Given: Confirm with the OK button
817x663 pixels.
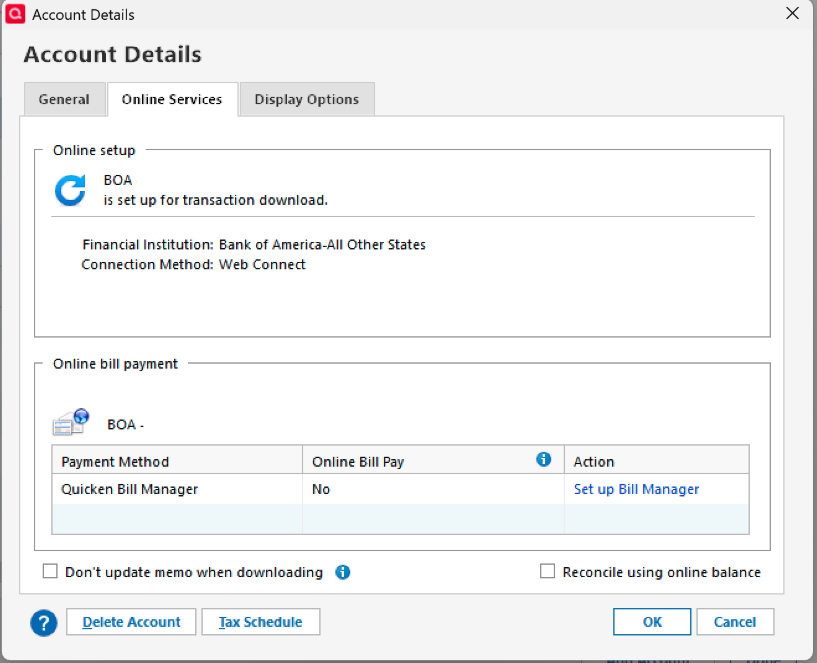Looking at the screenshot, I should click(652, 622).
